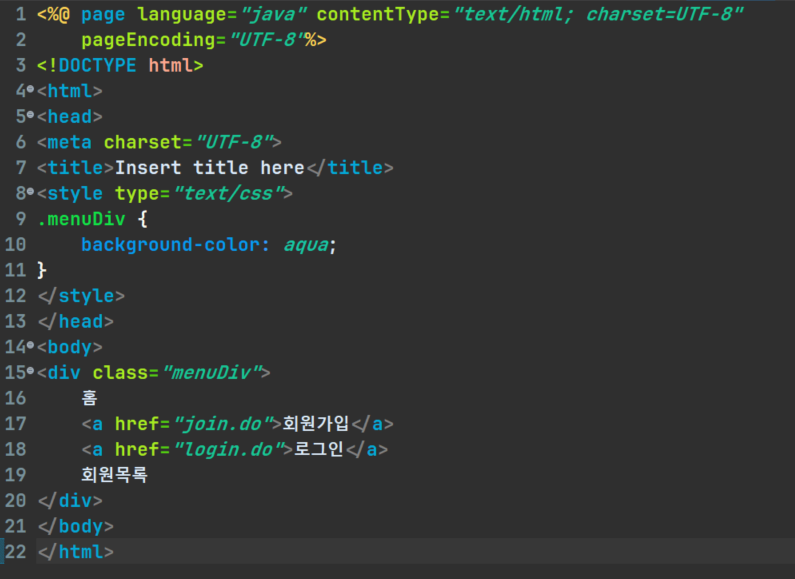Click the closing </div> tag
This screenshot has width=795, height=579.
pos(70,500)
